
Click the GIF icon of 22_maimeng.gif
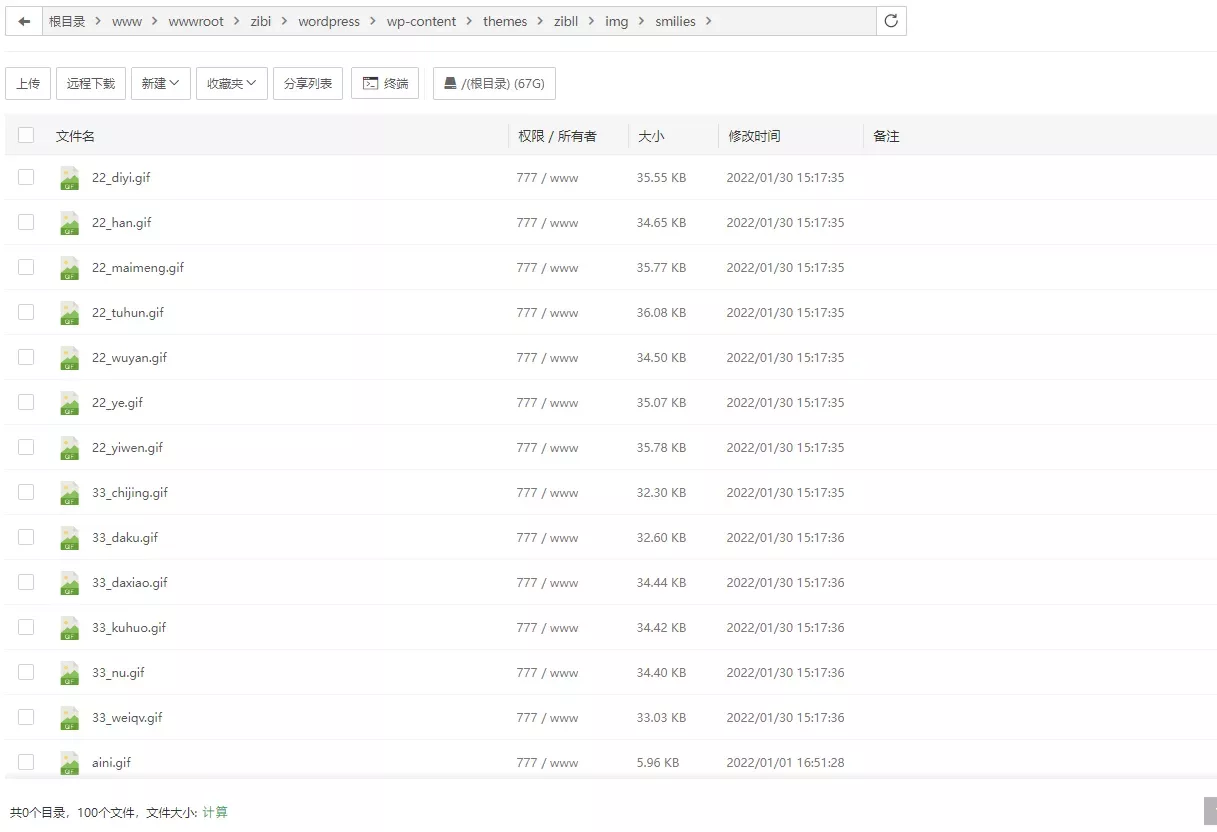tap(69, 268)
